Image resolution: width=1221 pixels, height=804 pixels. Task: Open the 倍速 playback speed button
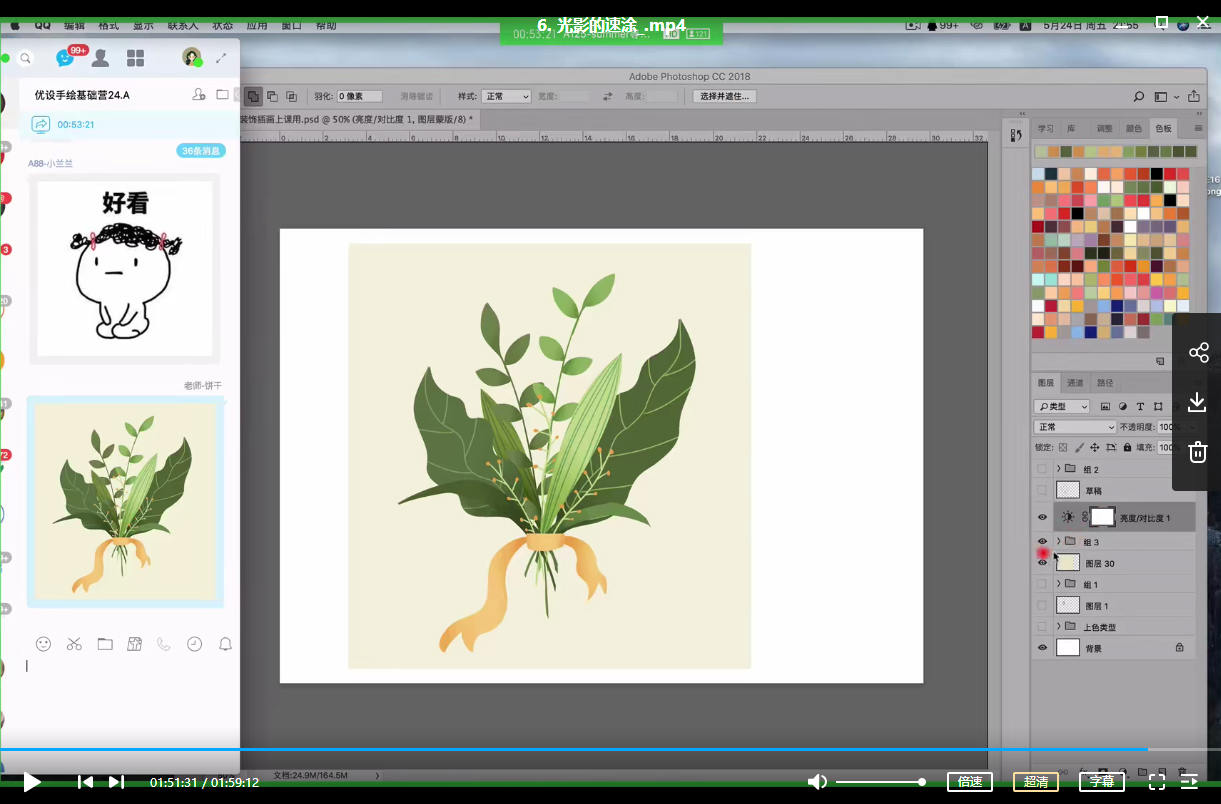coord(969,782)
